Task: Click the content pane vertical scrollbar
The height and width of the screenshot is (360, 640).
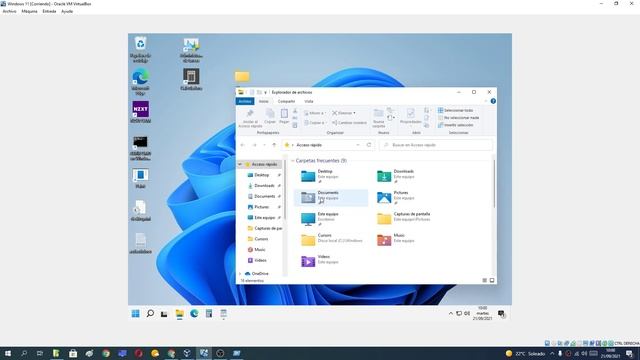Action: (494, 184)
